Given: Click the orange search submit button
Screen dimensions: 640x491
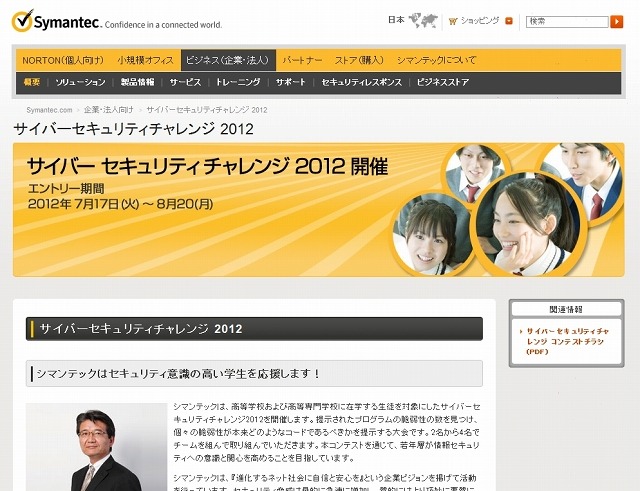Looking at the screenshot, I should tap(617, 21).
